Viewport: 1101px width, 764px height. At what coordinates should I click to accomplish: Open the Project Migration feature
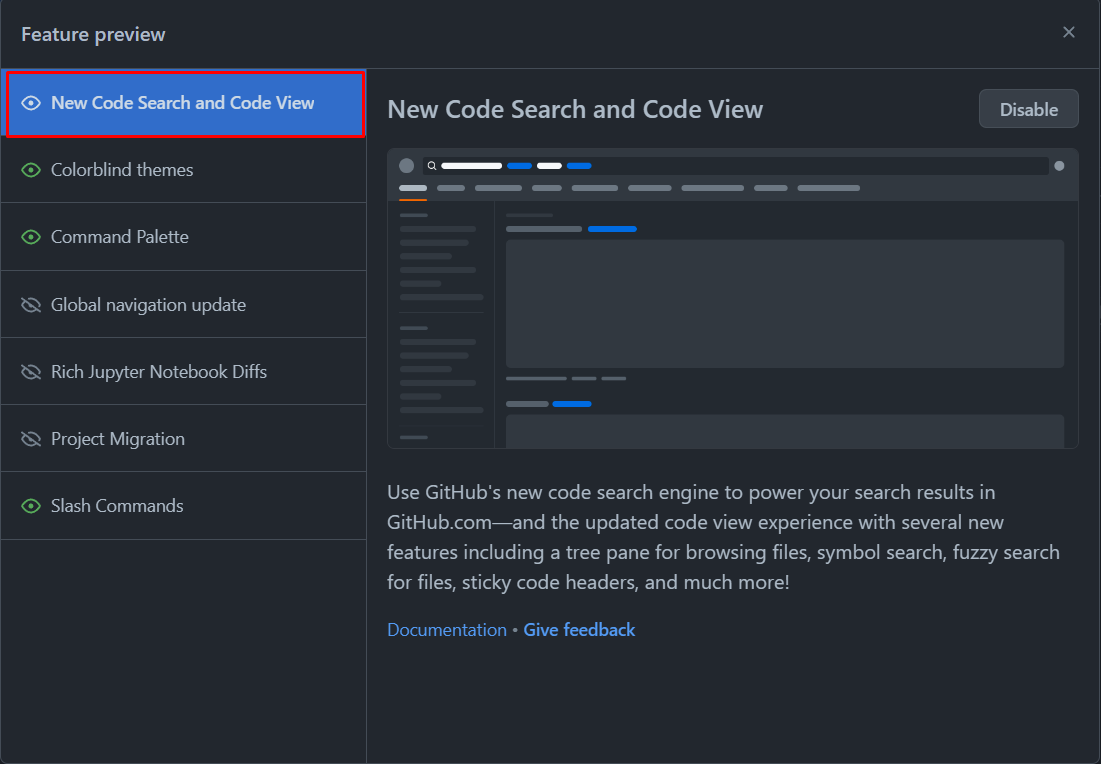click(x=183, y=439)
